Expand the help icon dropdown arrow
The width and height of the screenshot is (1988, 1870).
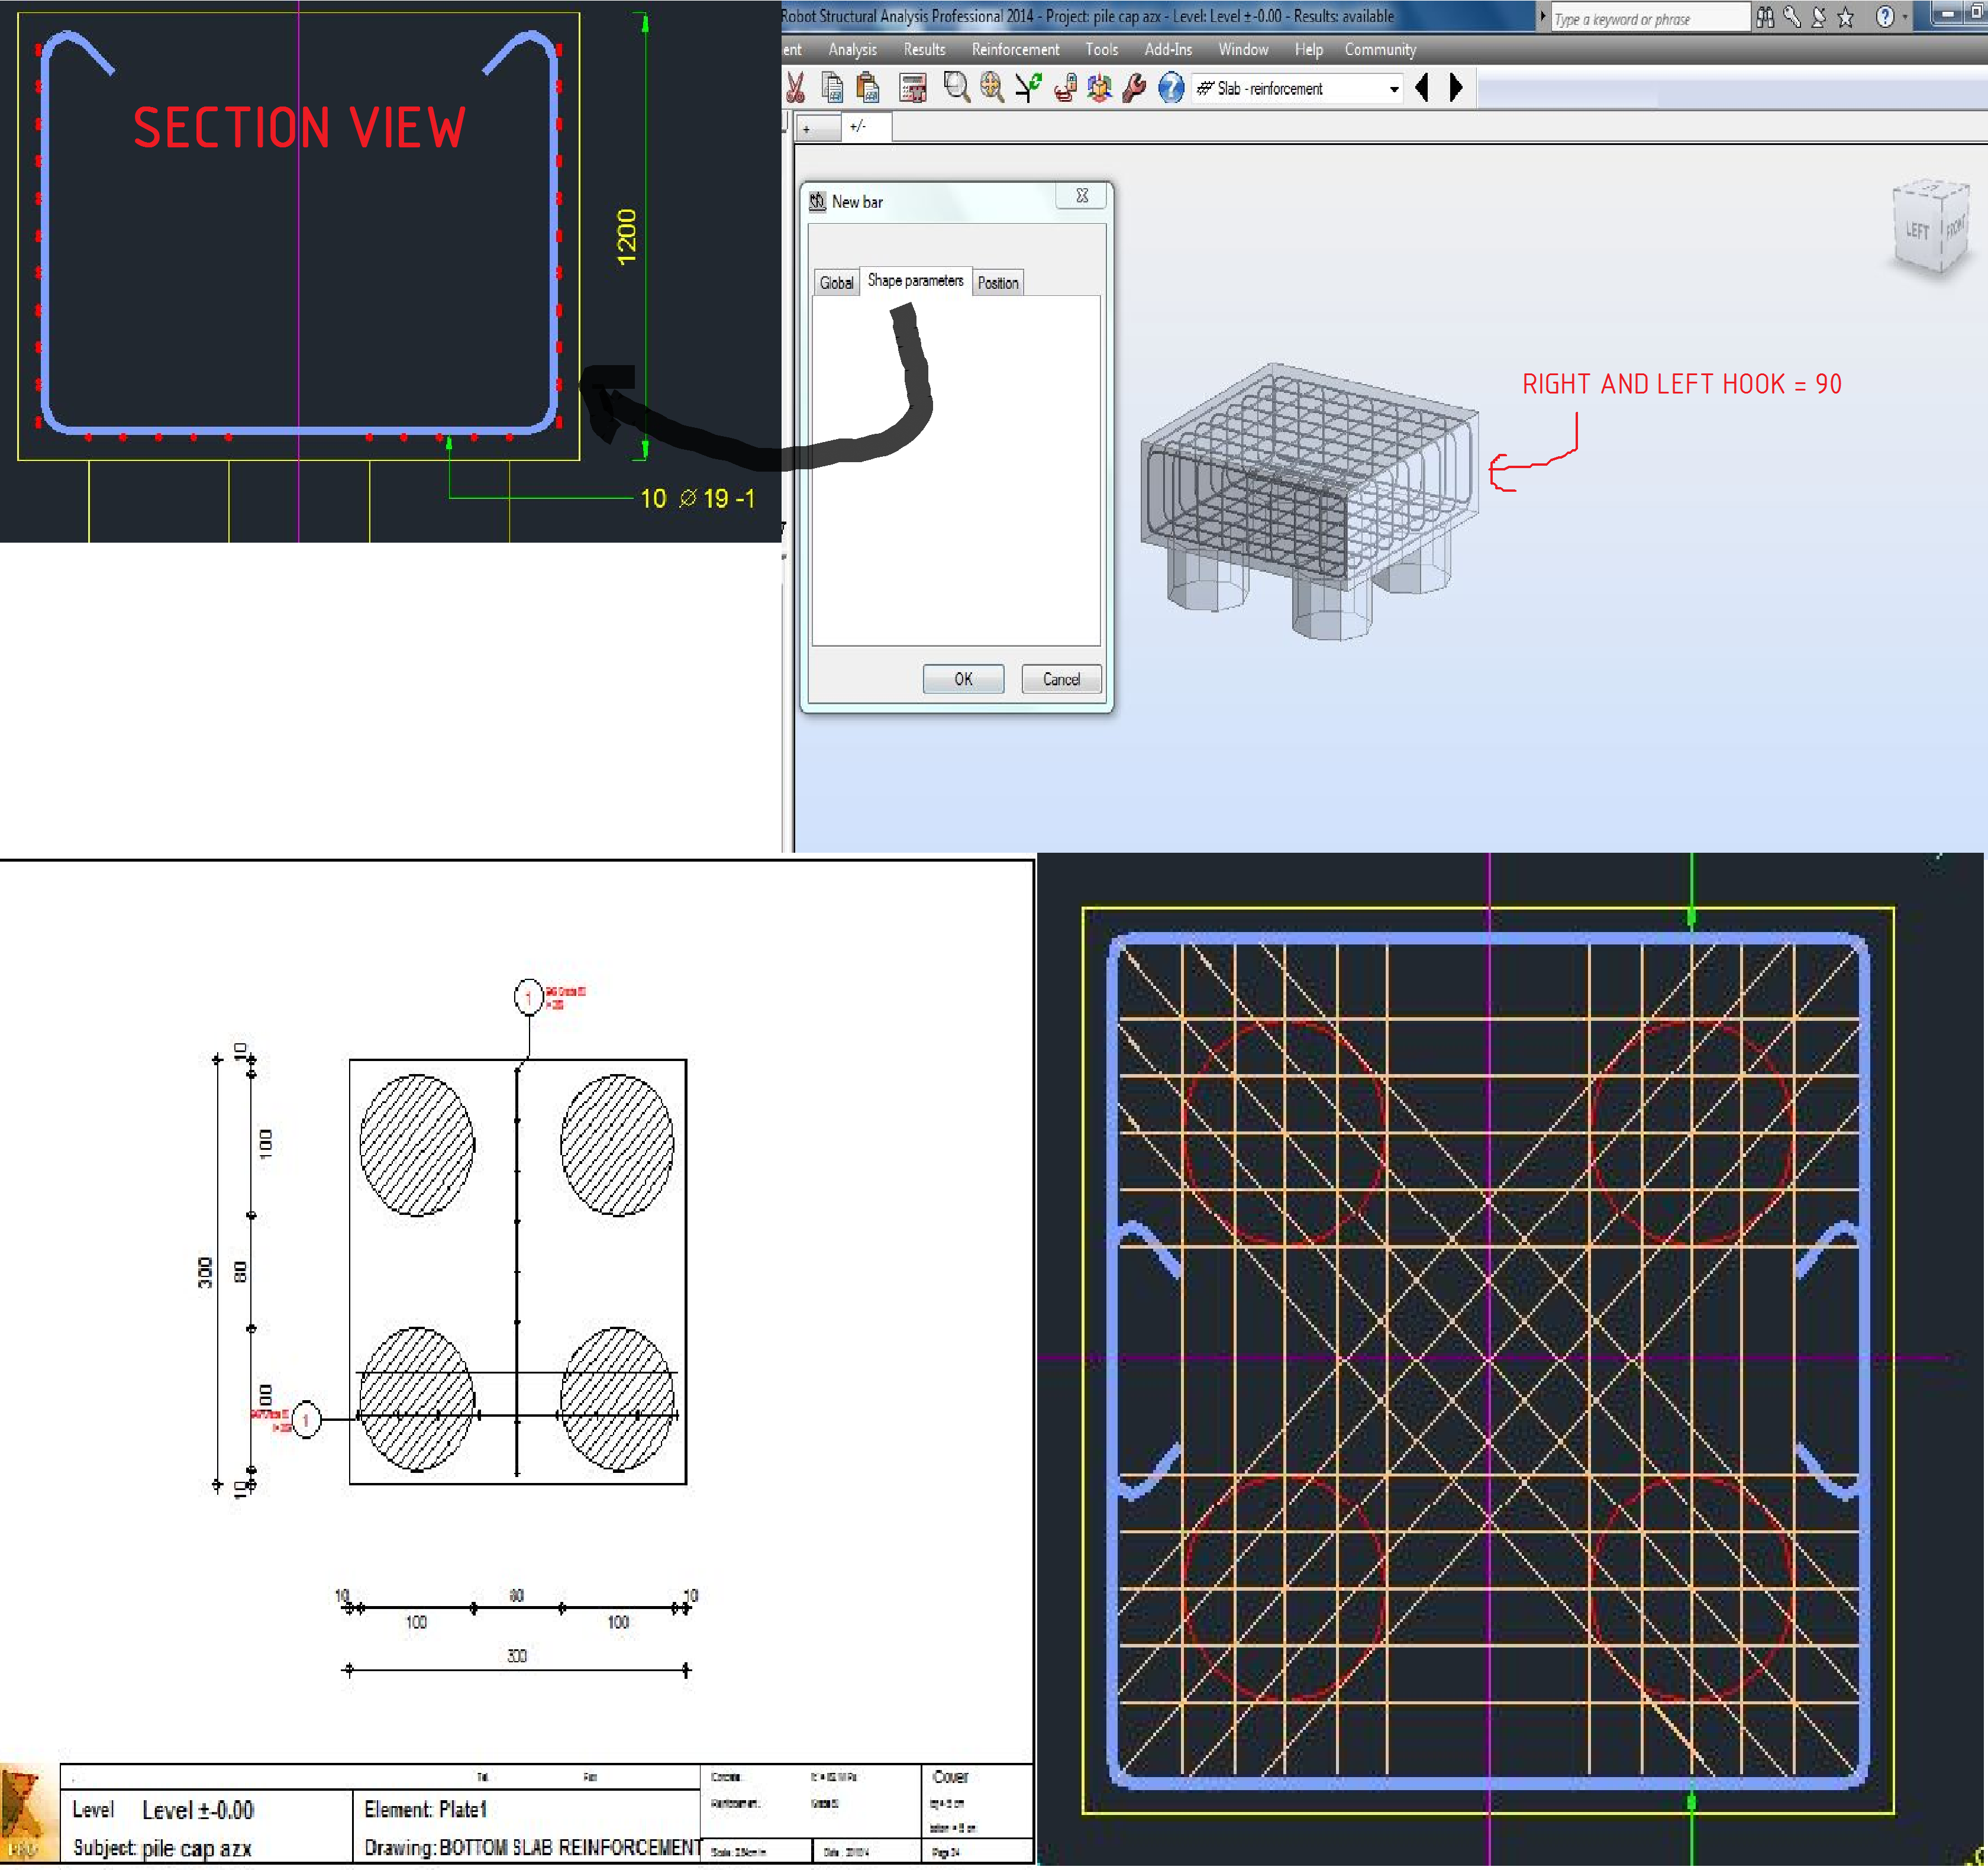(1905, 17)
